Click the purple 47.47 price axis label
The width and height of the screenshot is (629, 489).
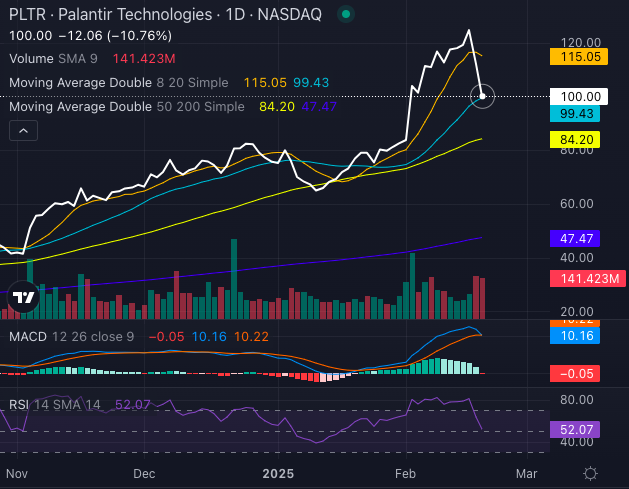click(x=579, y=239)
